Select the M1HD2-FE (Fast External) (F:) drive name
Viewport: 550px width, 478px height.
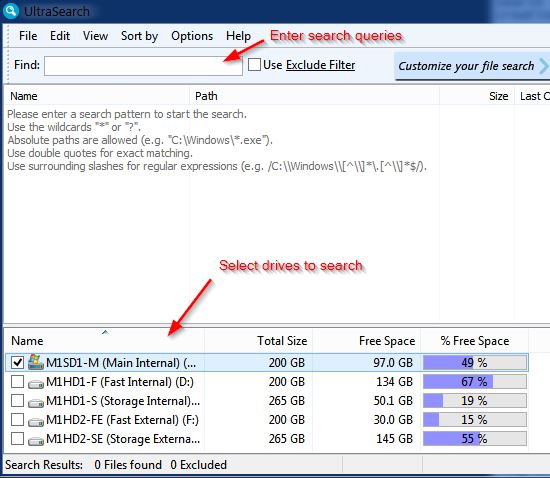[122, 420]
